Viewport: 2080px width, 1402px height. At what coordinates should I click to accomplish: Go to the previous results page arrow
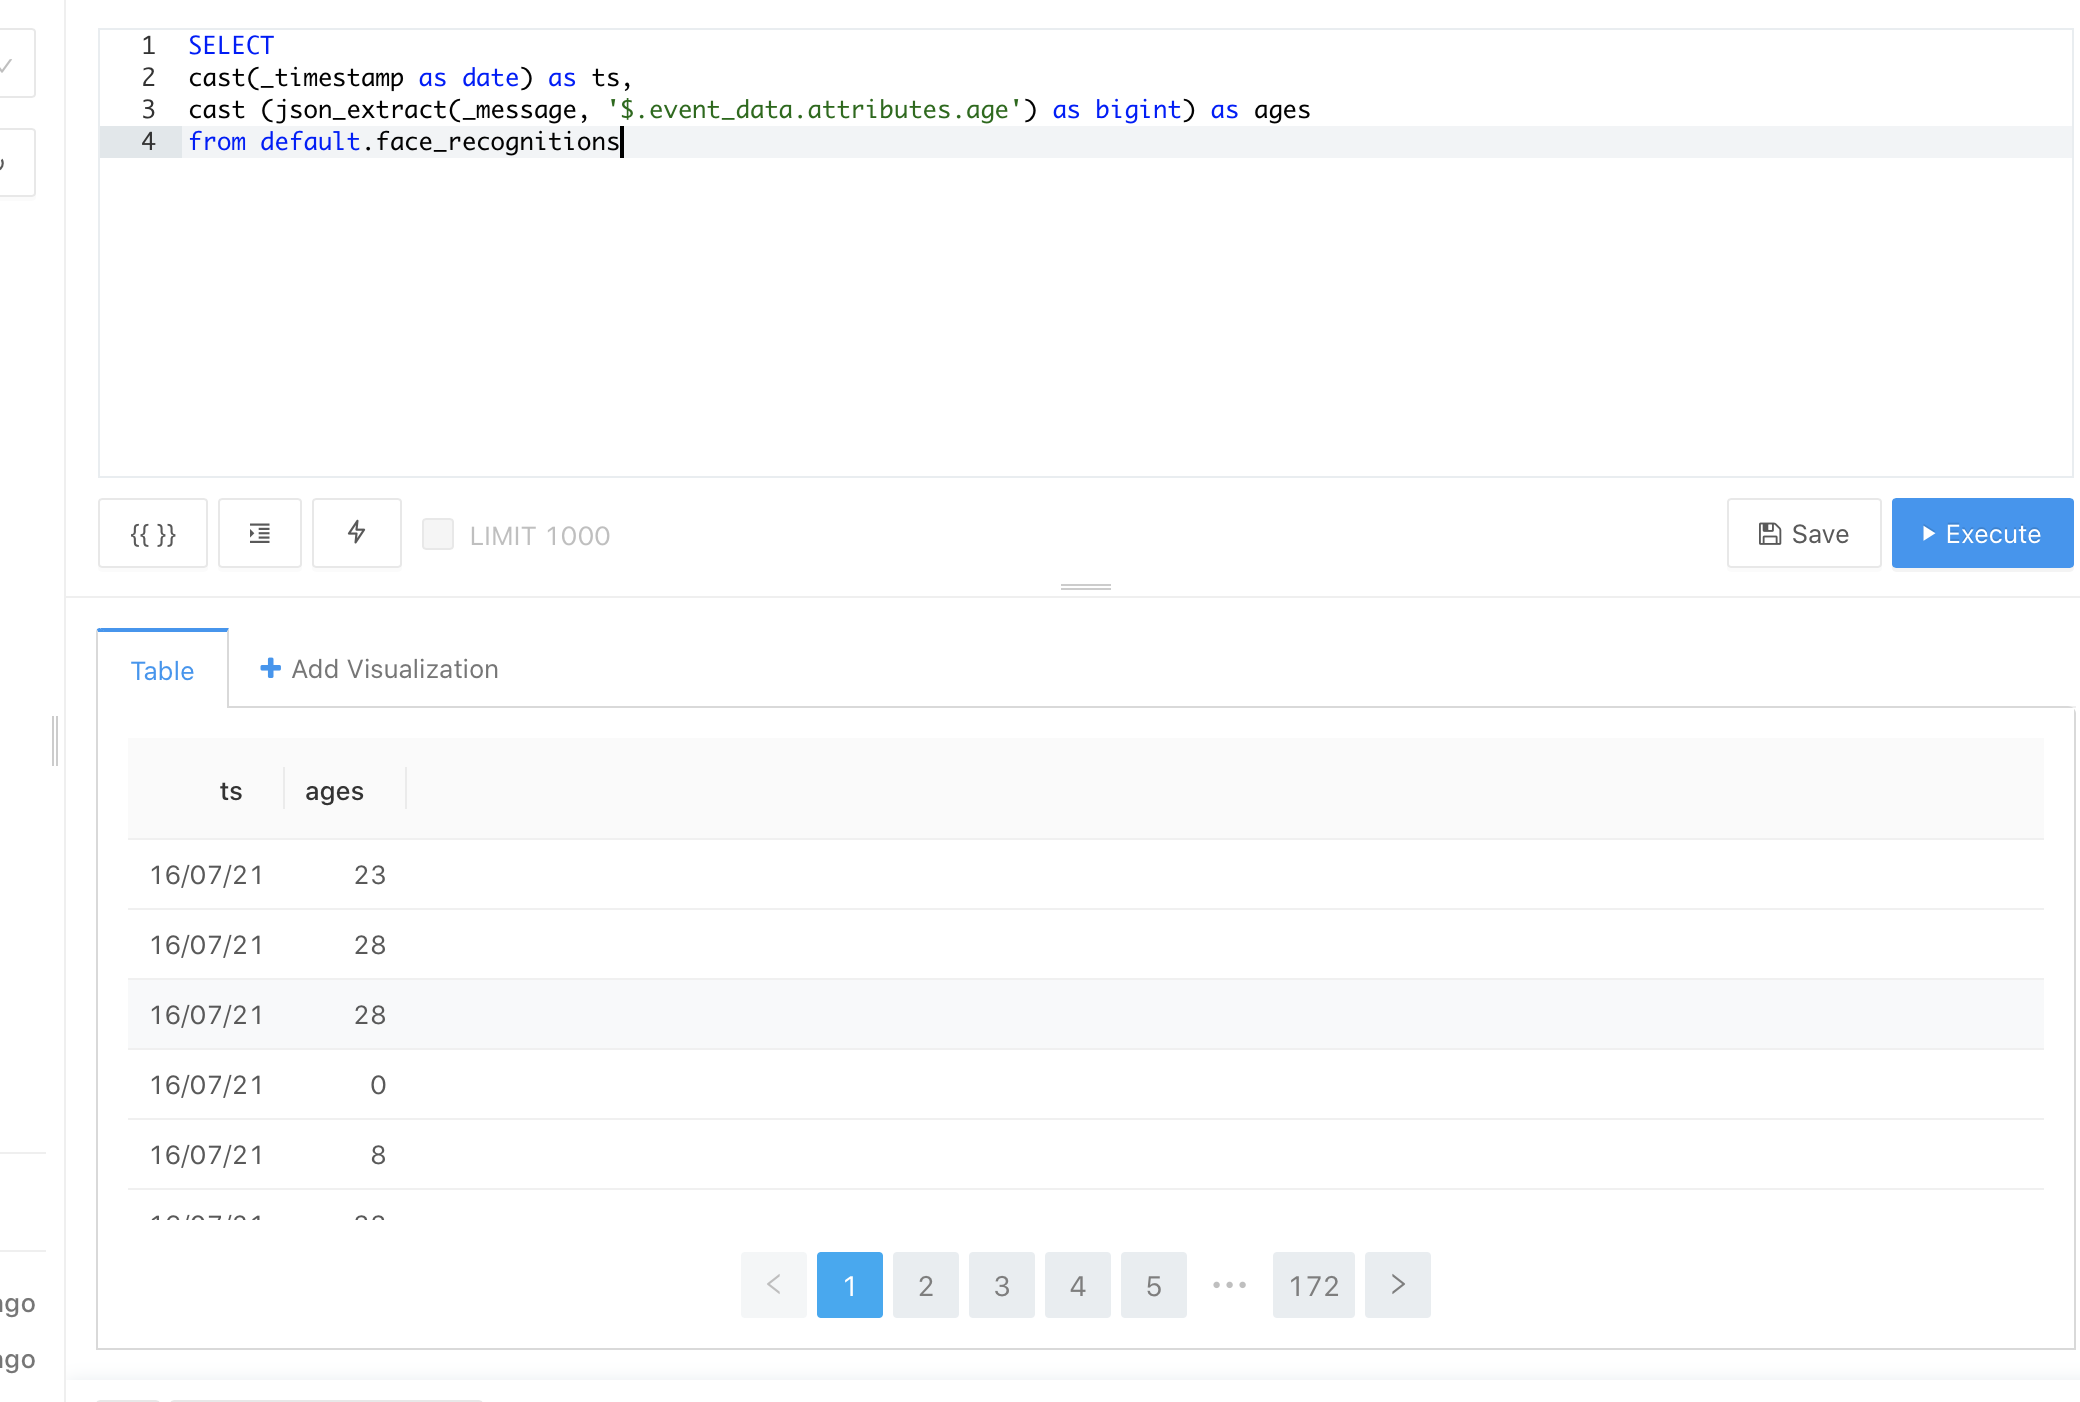pos(774,1285)
